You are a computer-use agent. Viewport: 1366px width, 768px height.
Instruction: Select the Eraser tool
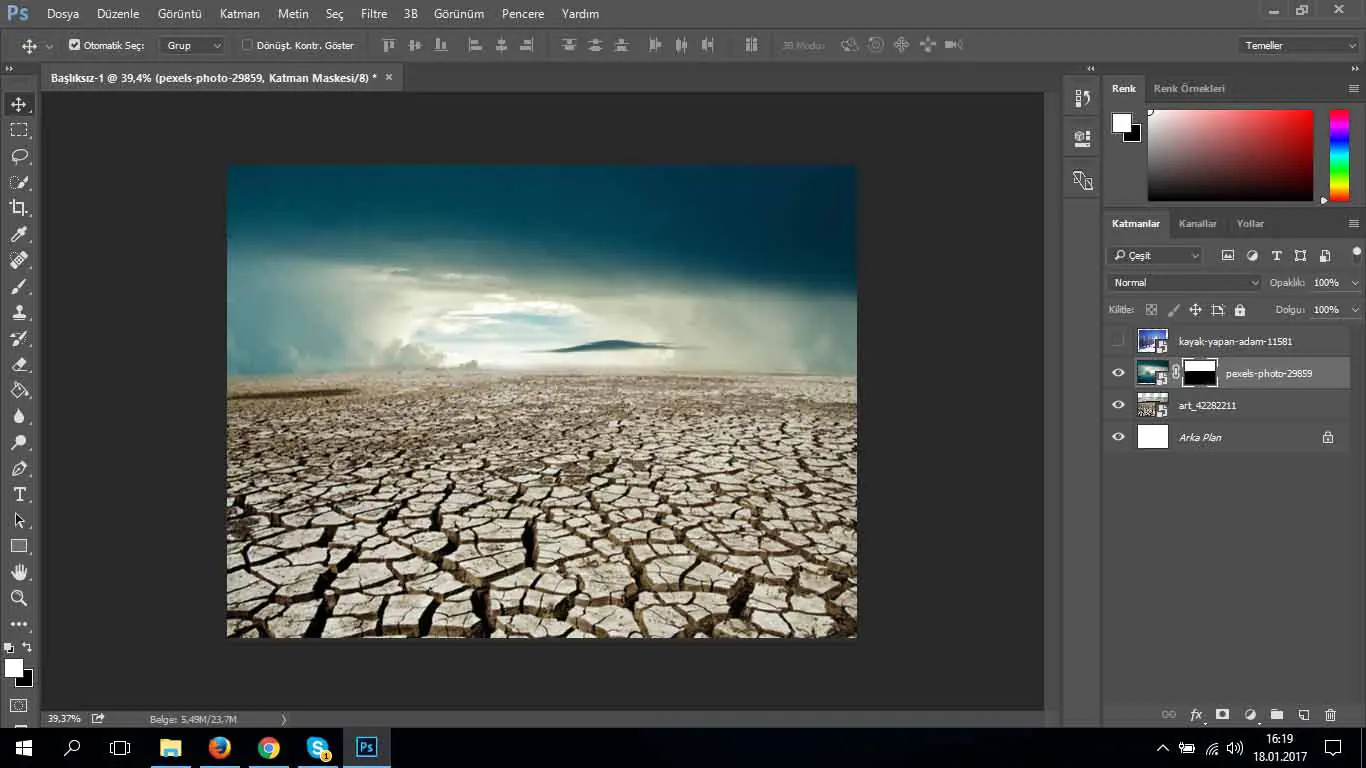[x=19, y=364]
